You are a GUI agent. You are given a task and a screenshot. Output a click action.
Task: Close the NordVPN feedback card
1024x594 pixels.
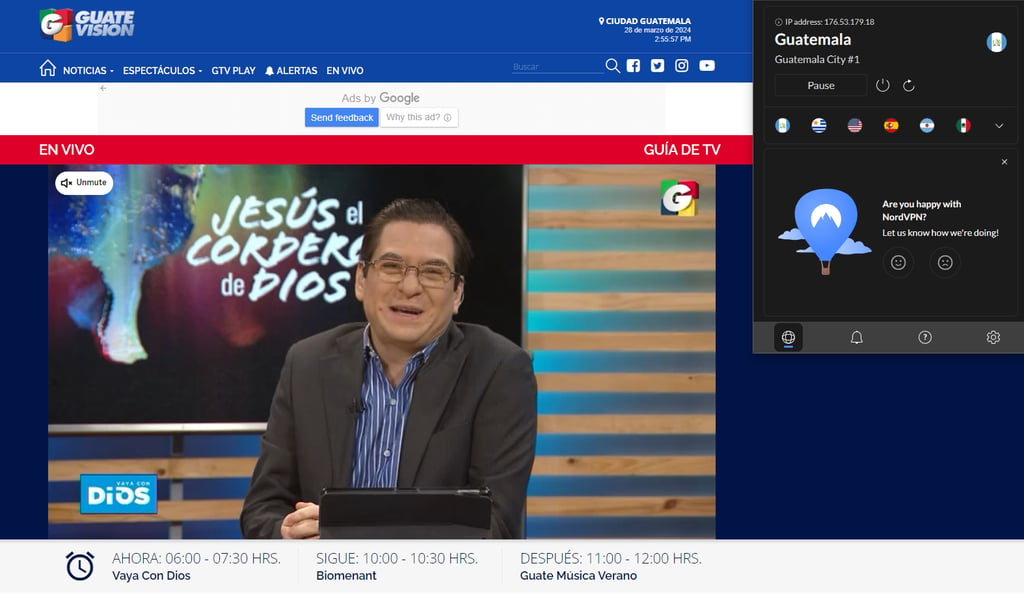pyautogui.click(x=1004, y=162)
